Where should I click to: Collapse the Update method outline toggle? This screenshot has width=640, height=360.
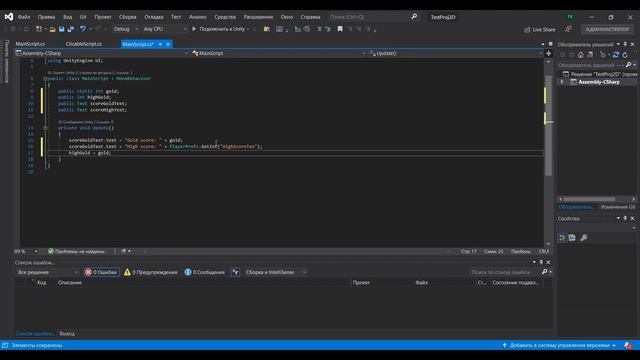(45, 128)
